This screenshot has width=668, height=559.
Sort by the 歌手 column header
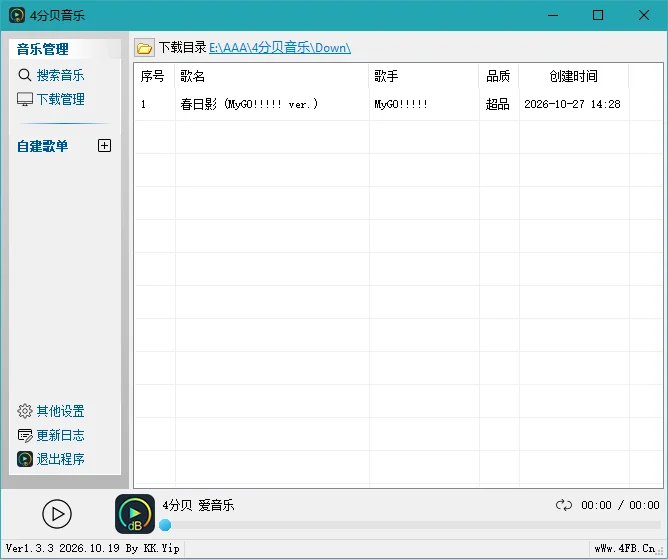coord(424,76)
